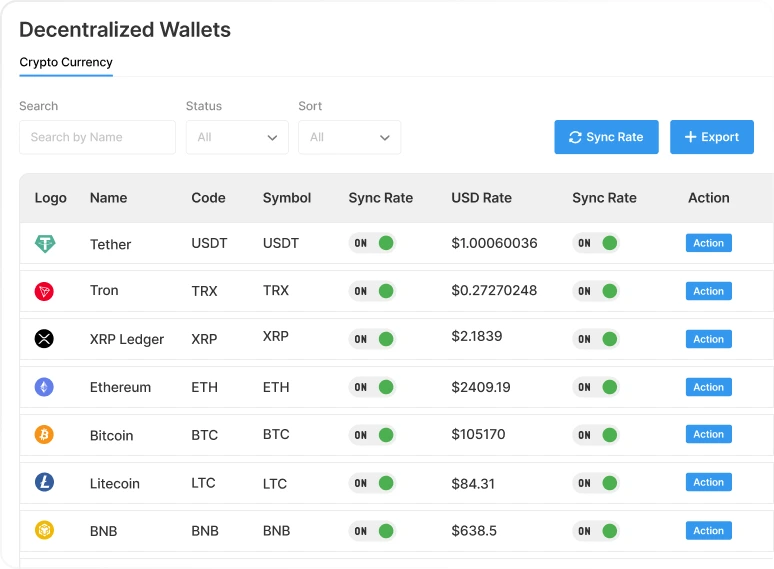774x569 pixels.
Task: Click the Logo column header
Action: tap(50, 198)
